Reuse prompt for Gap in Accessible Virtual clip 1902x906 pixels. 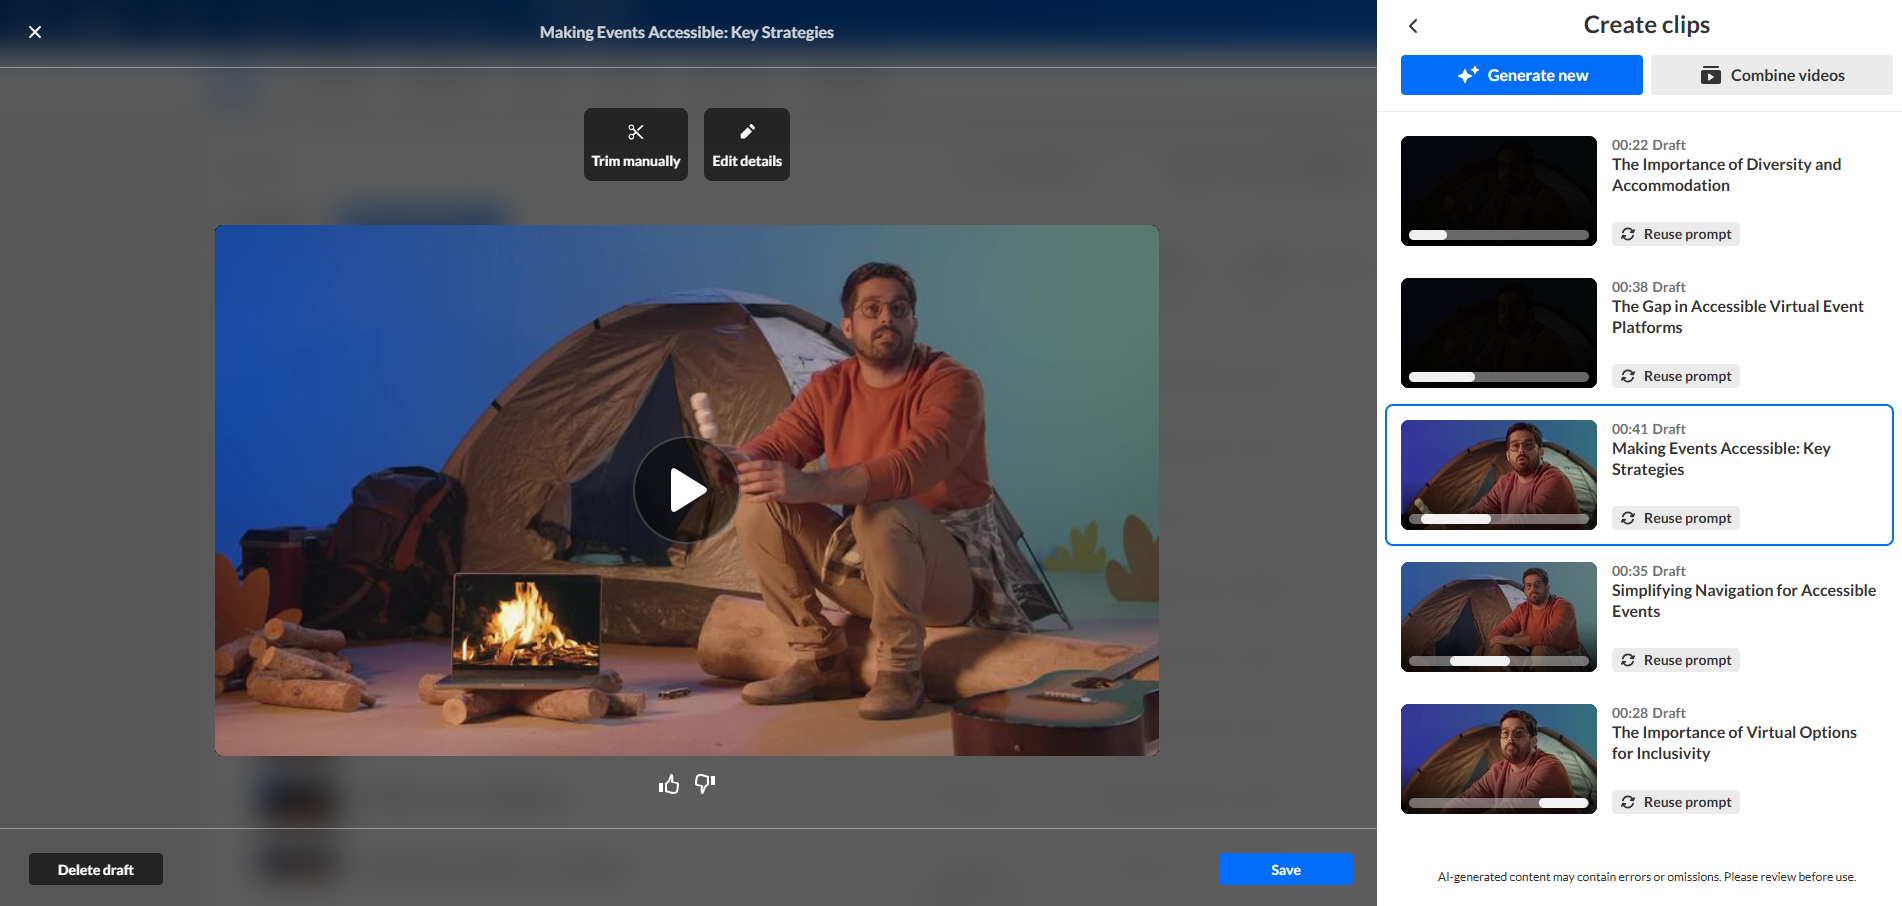(x=1676, y=376)
